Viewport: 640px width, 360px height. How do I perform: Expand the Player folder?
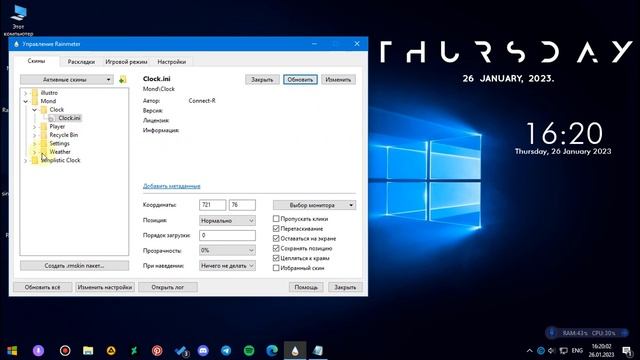[35, 127]
